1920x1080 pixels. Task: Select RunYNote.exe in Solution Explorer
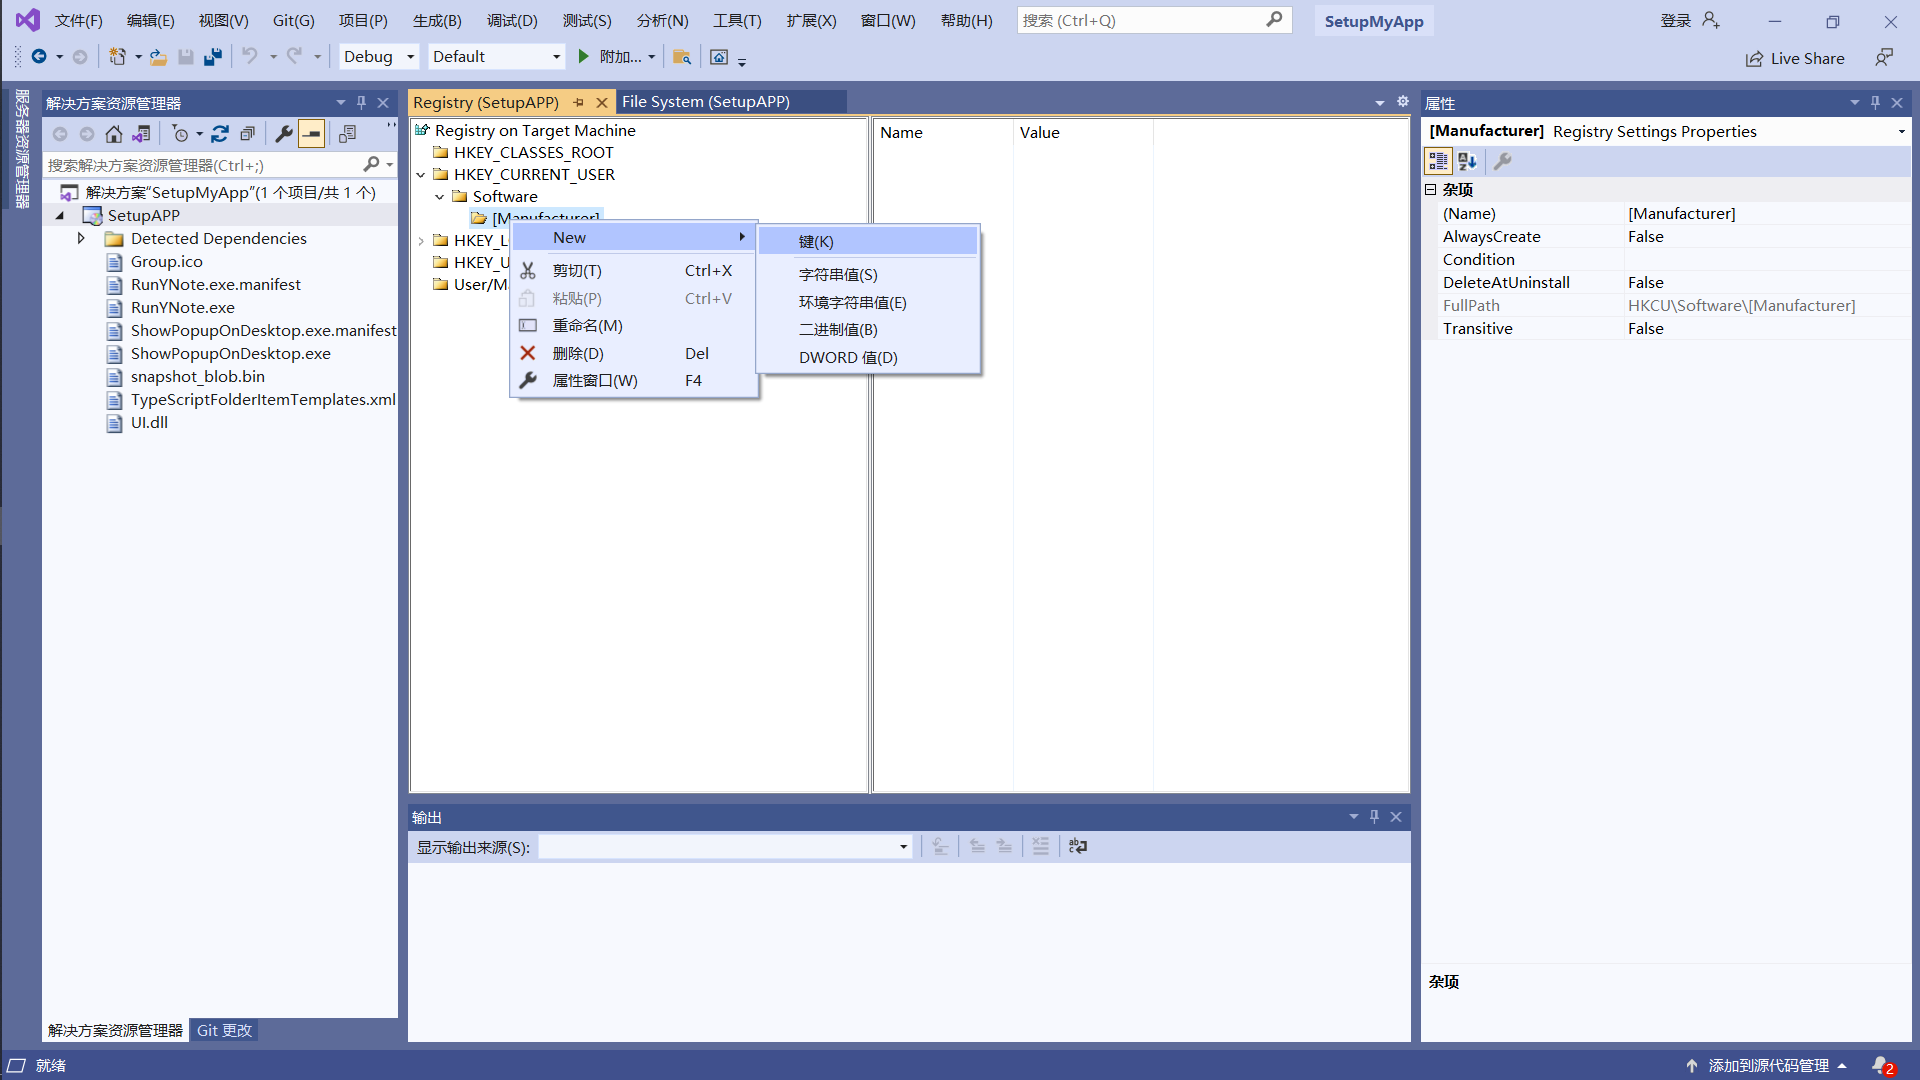[183, 308]
